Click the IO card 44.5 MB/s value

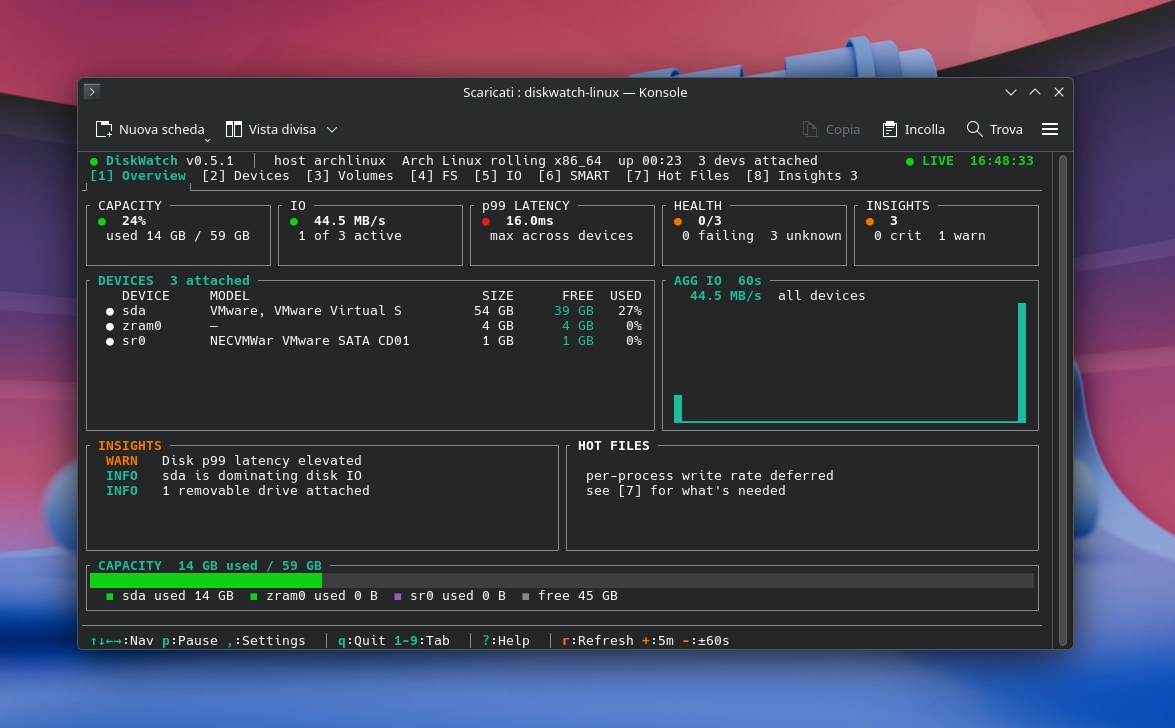[349, 220]
